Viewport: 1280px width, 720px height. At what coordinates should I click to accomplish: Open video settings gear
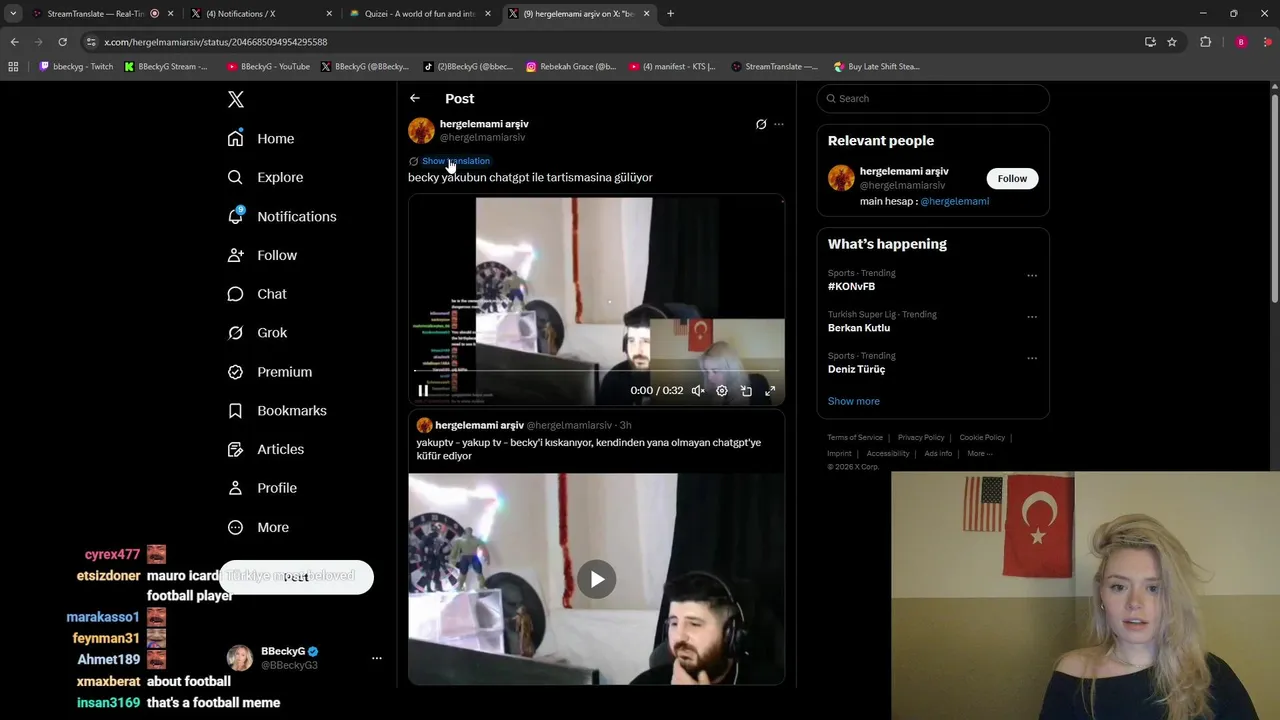[x=722, y=391]
